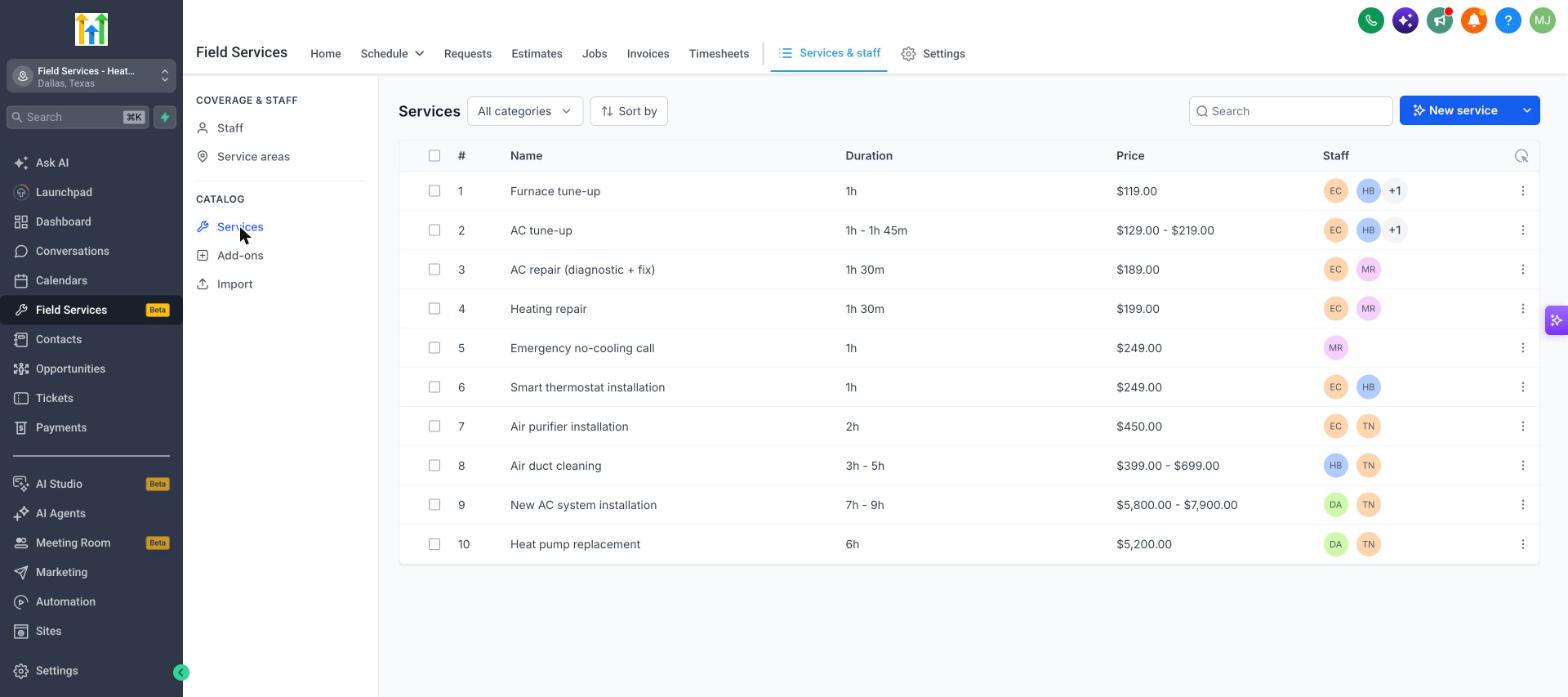Go to the Home tab
Image resolution: width=1568 pixels, height=697 pixels.
(325, 54)
